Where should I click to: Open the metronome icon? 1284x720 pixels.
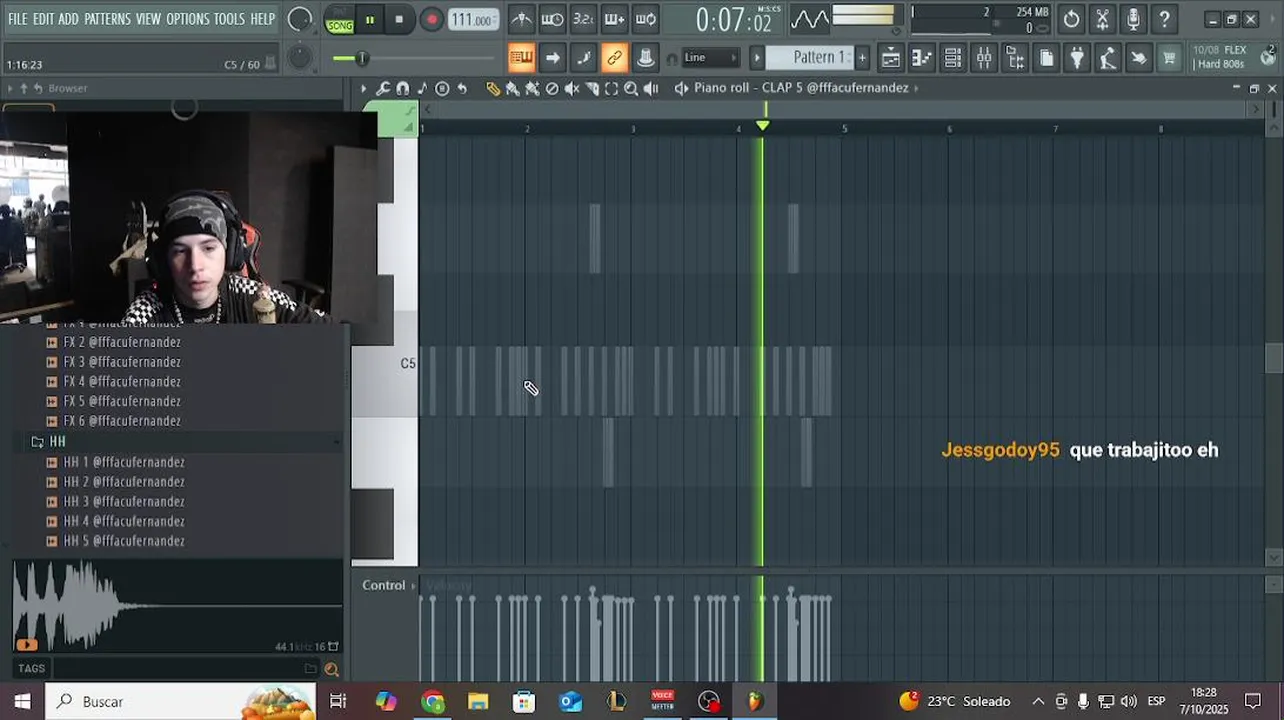[521, 19]
